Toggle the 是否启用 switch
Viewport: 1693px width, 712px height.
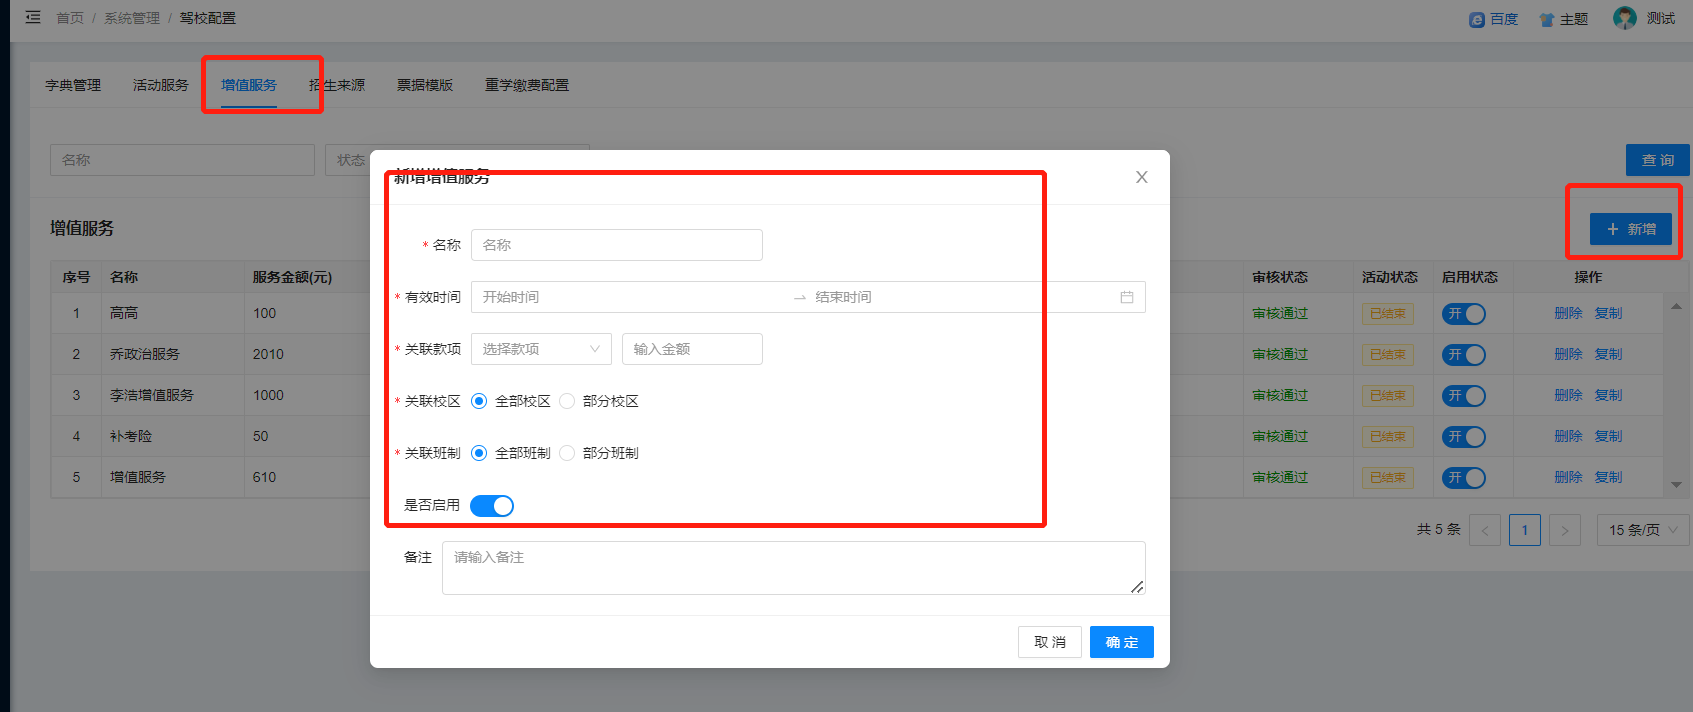click(x=492, y=506)
